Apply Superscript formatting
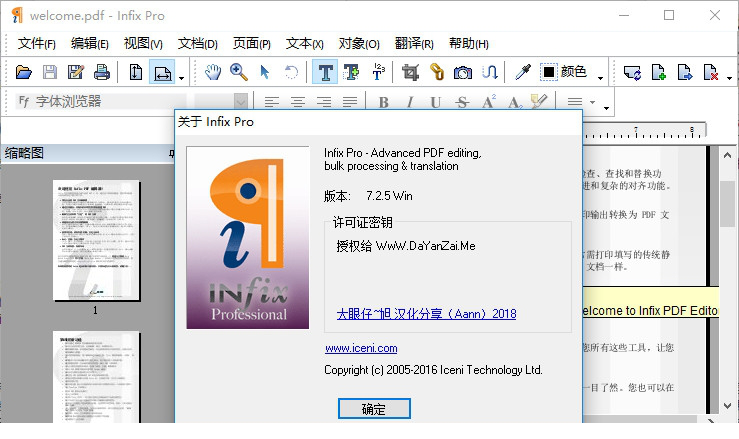Screen dimensions: 739x439 point(488,101)
